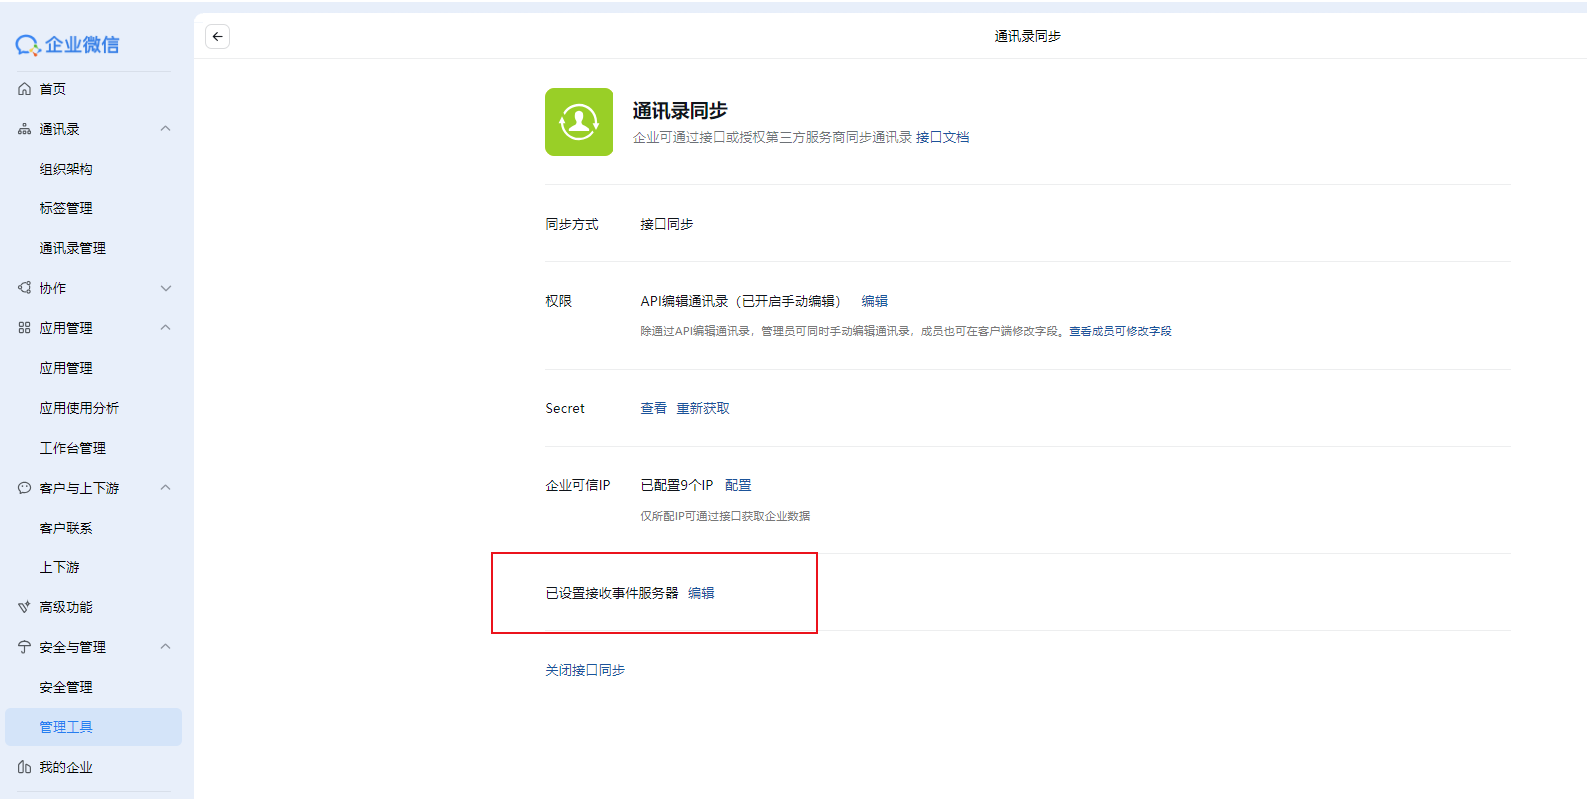Select 管理工具 menu item
Screen dimensions: 1587x799
point(66,727)
